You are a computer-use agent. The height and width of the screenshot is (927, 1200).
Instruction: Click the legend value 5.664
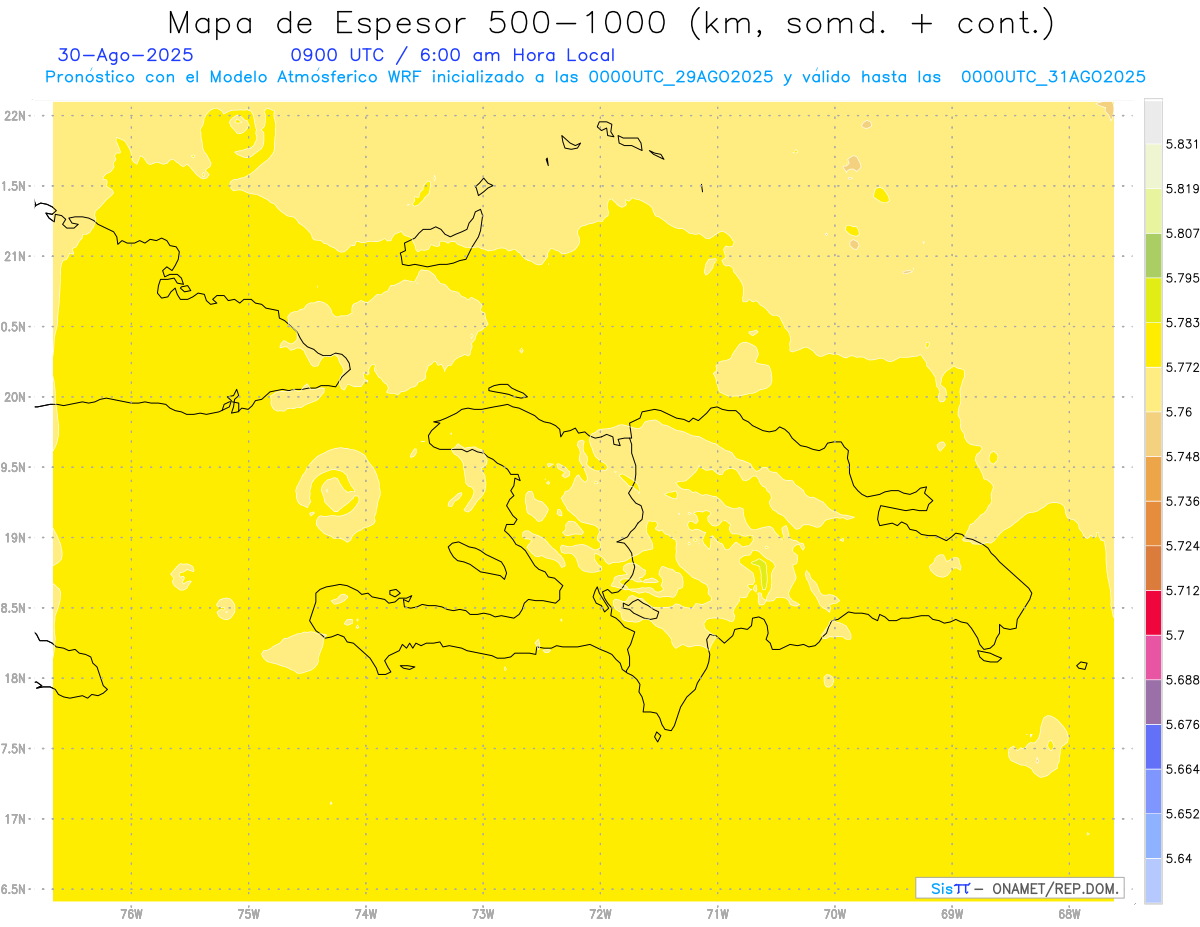click(x=1183, y=769)
